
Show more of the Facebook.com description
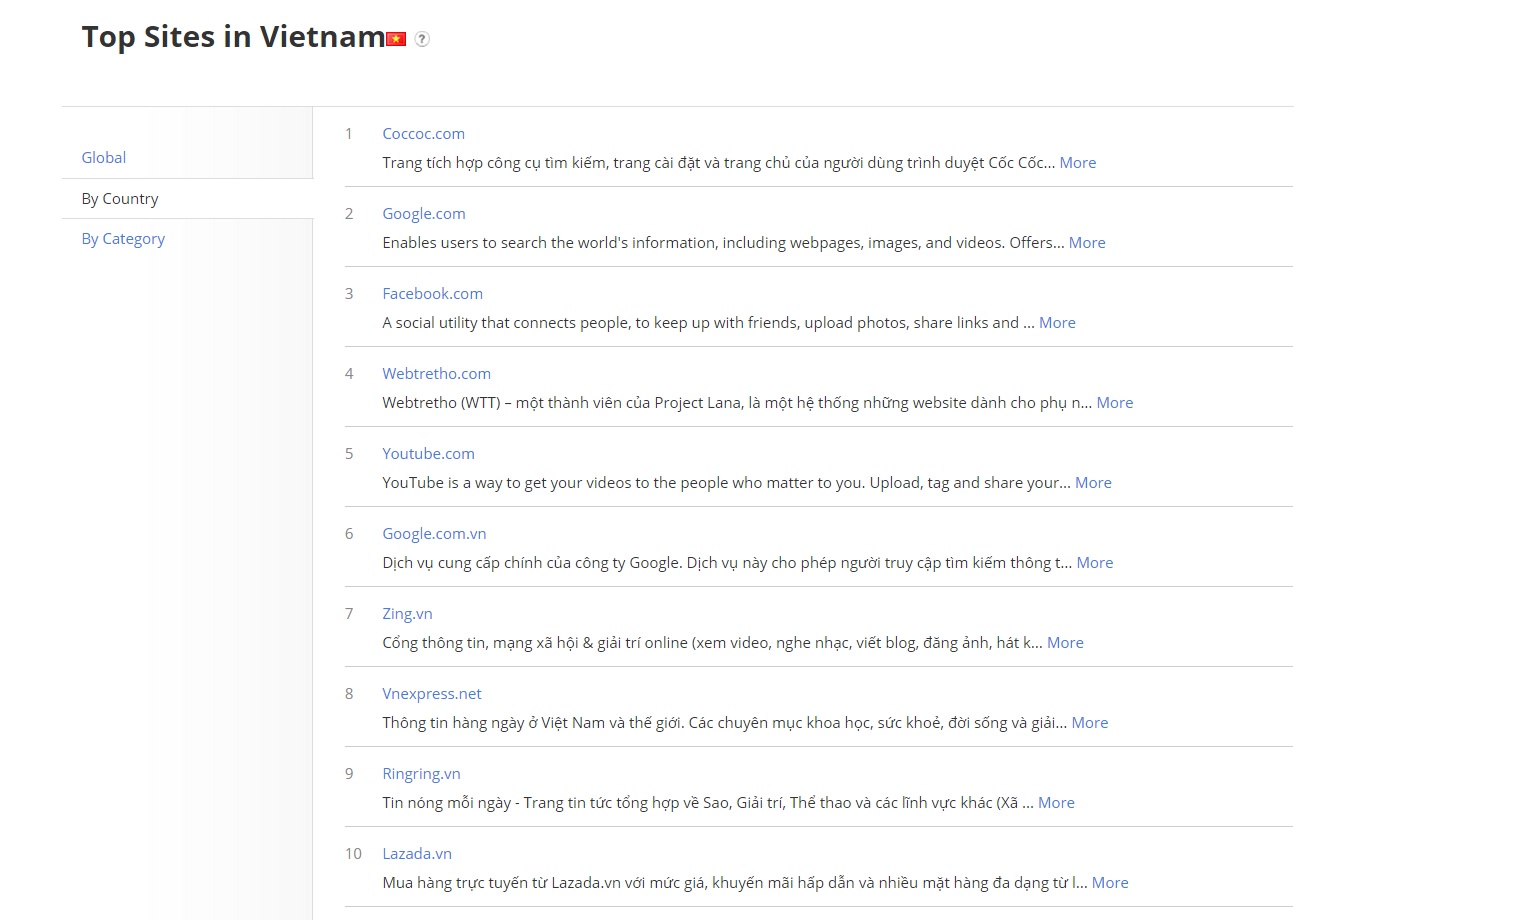pyautogui.click(x=1057, y=323)
